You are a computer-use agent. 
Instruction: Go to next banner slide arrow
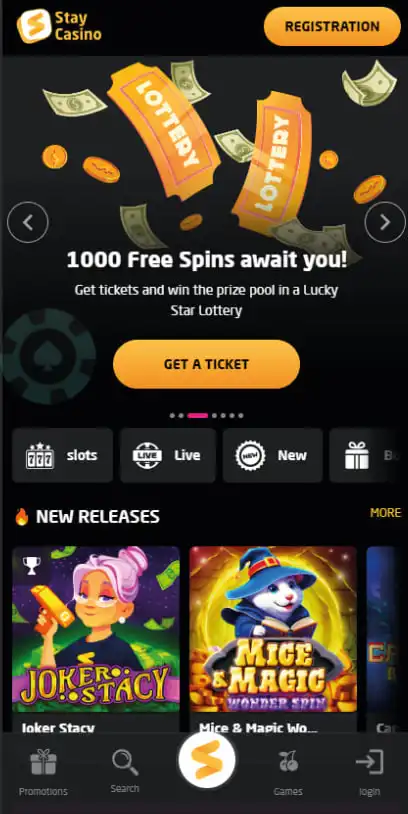click(385, 222)
